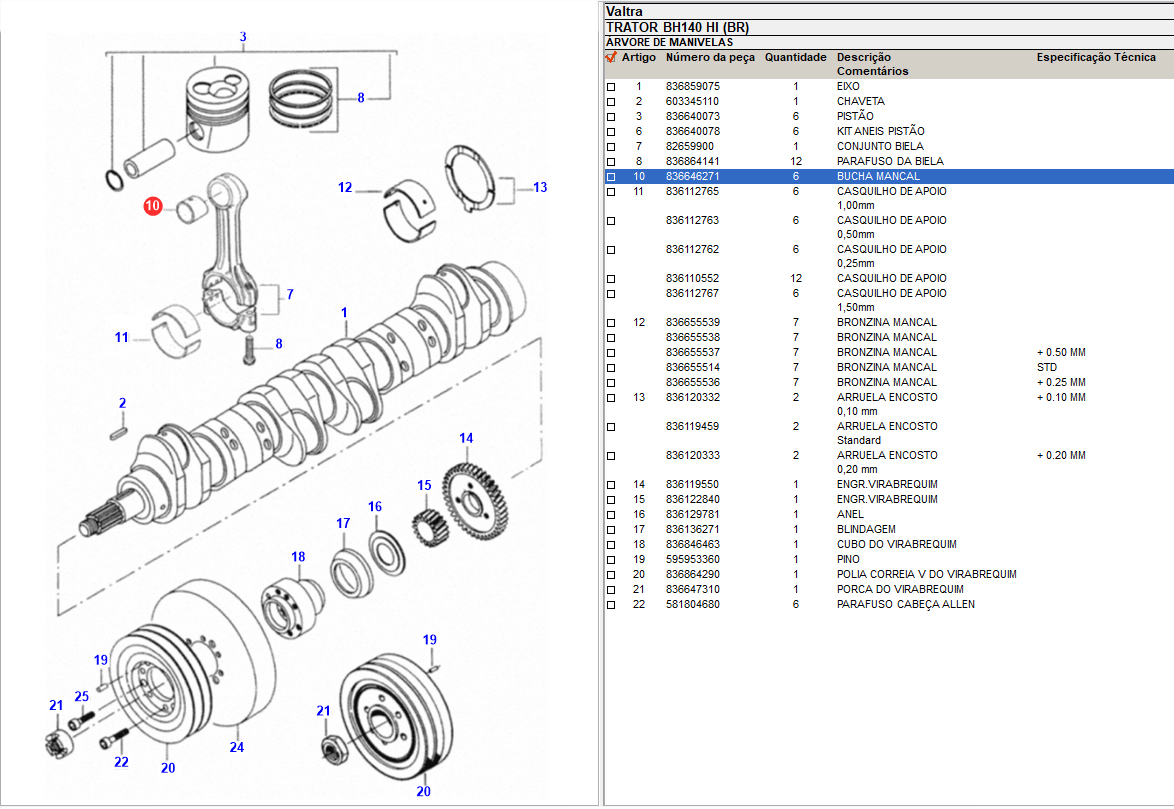
Task: Toggle the checkbox on highlighted BUCHA MANCAL row
Action: pos(611,177)
